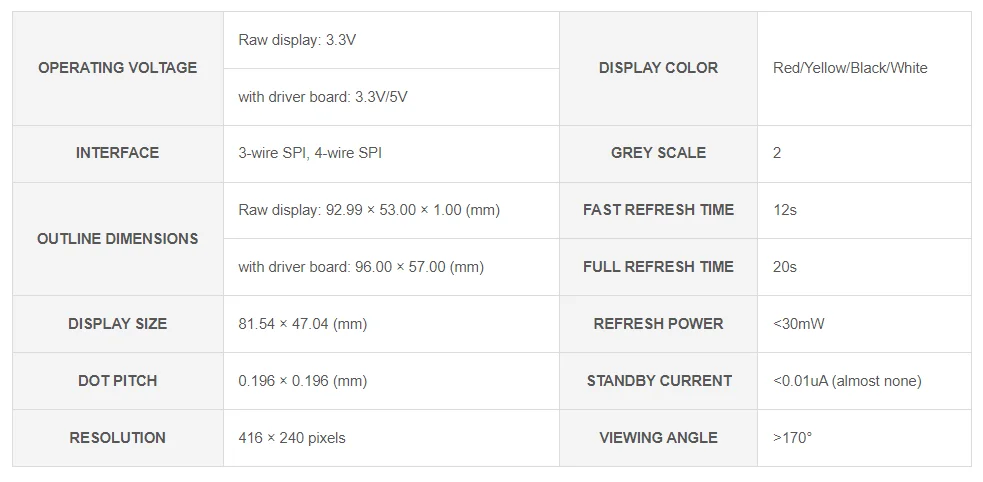Click the OPERATING VOLTAGE header cell
983x482 pixels.
pos(117,68)
